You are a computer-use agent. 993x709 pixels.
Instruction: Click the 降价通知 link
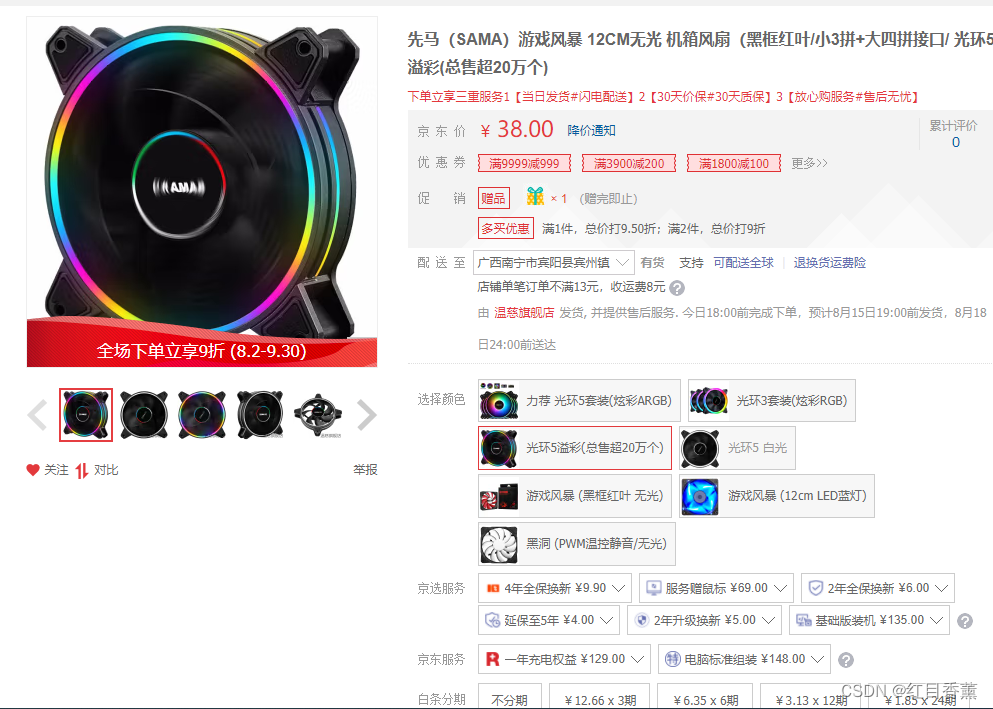coord(591,130)
